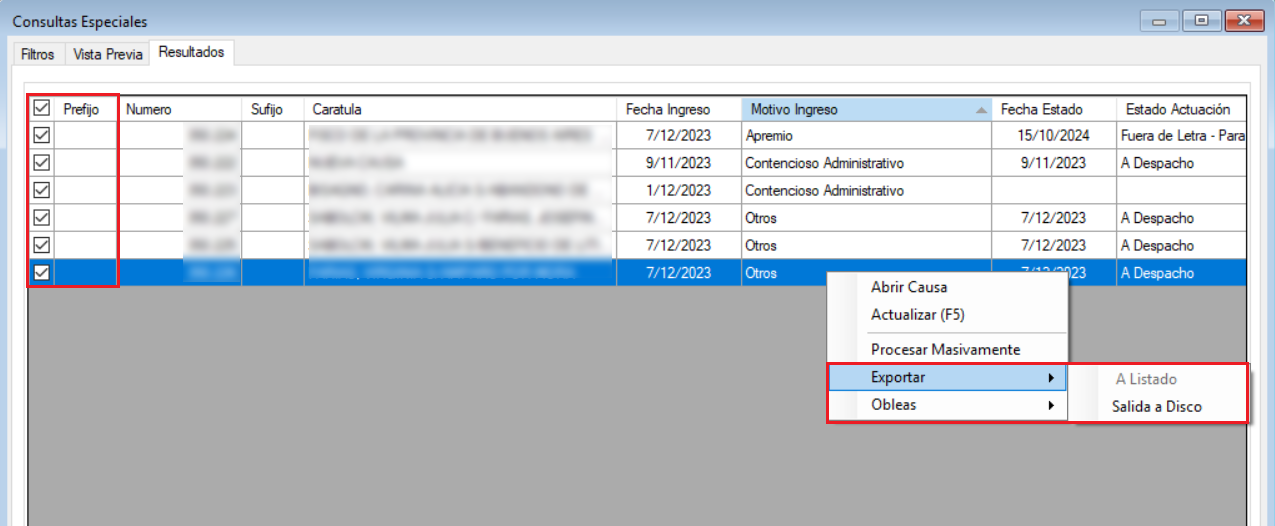Select Actualizar (F5) menu entry
The height and width of the screenshot is (526, 1275).
click(x=917, y=315)
